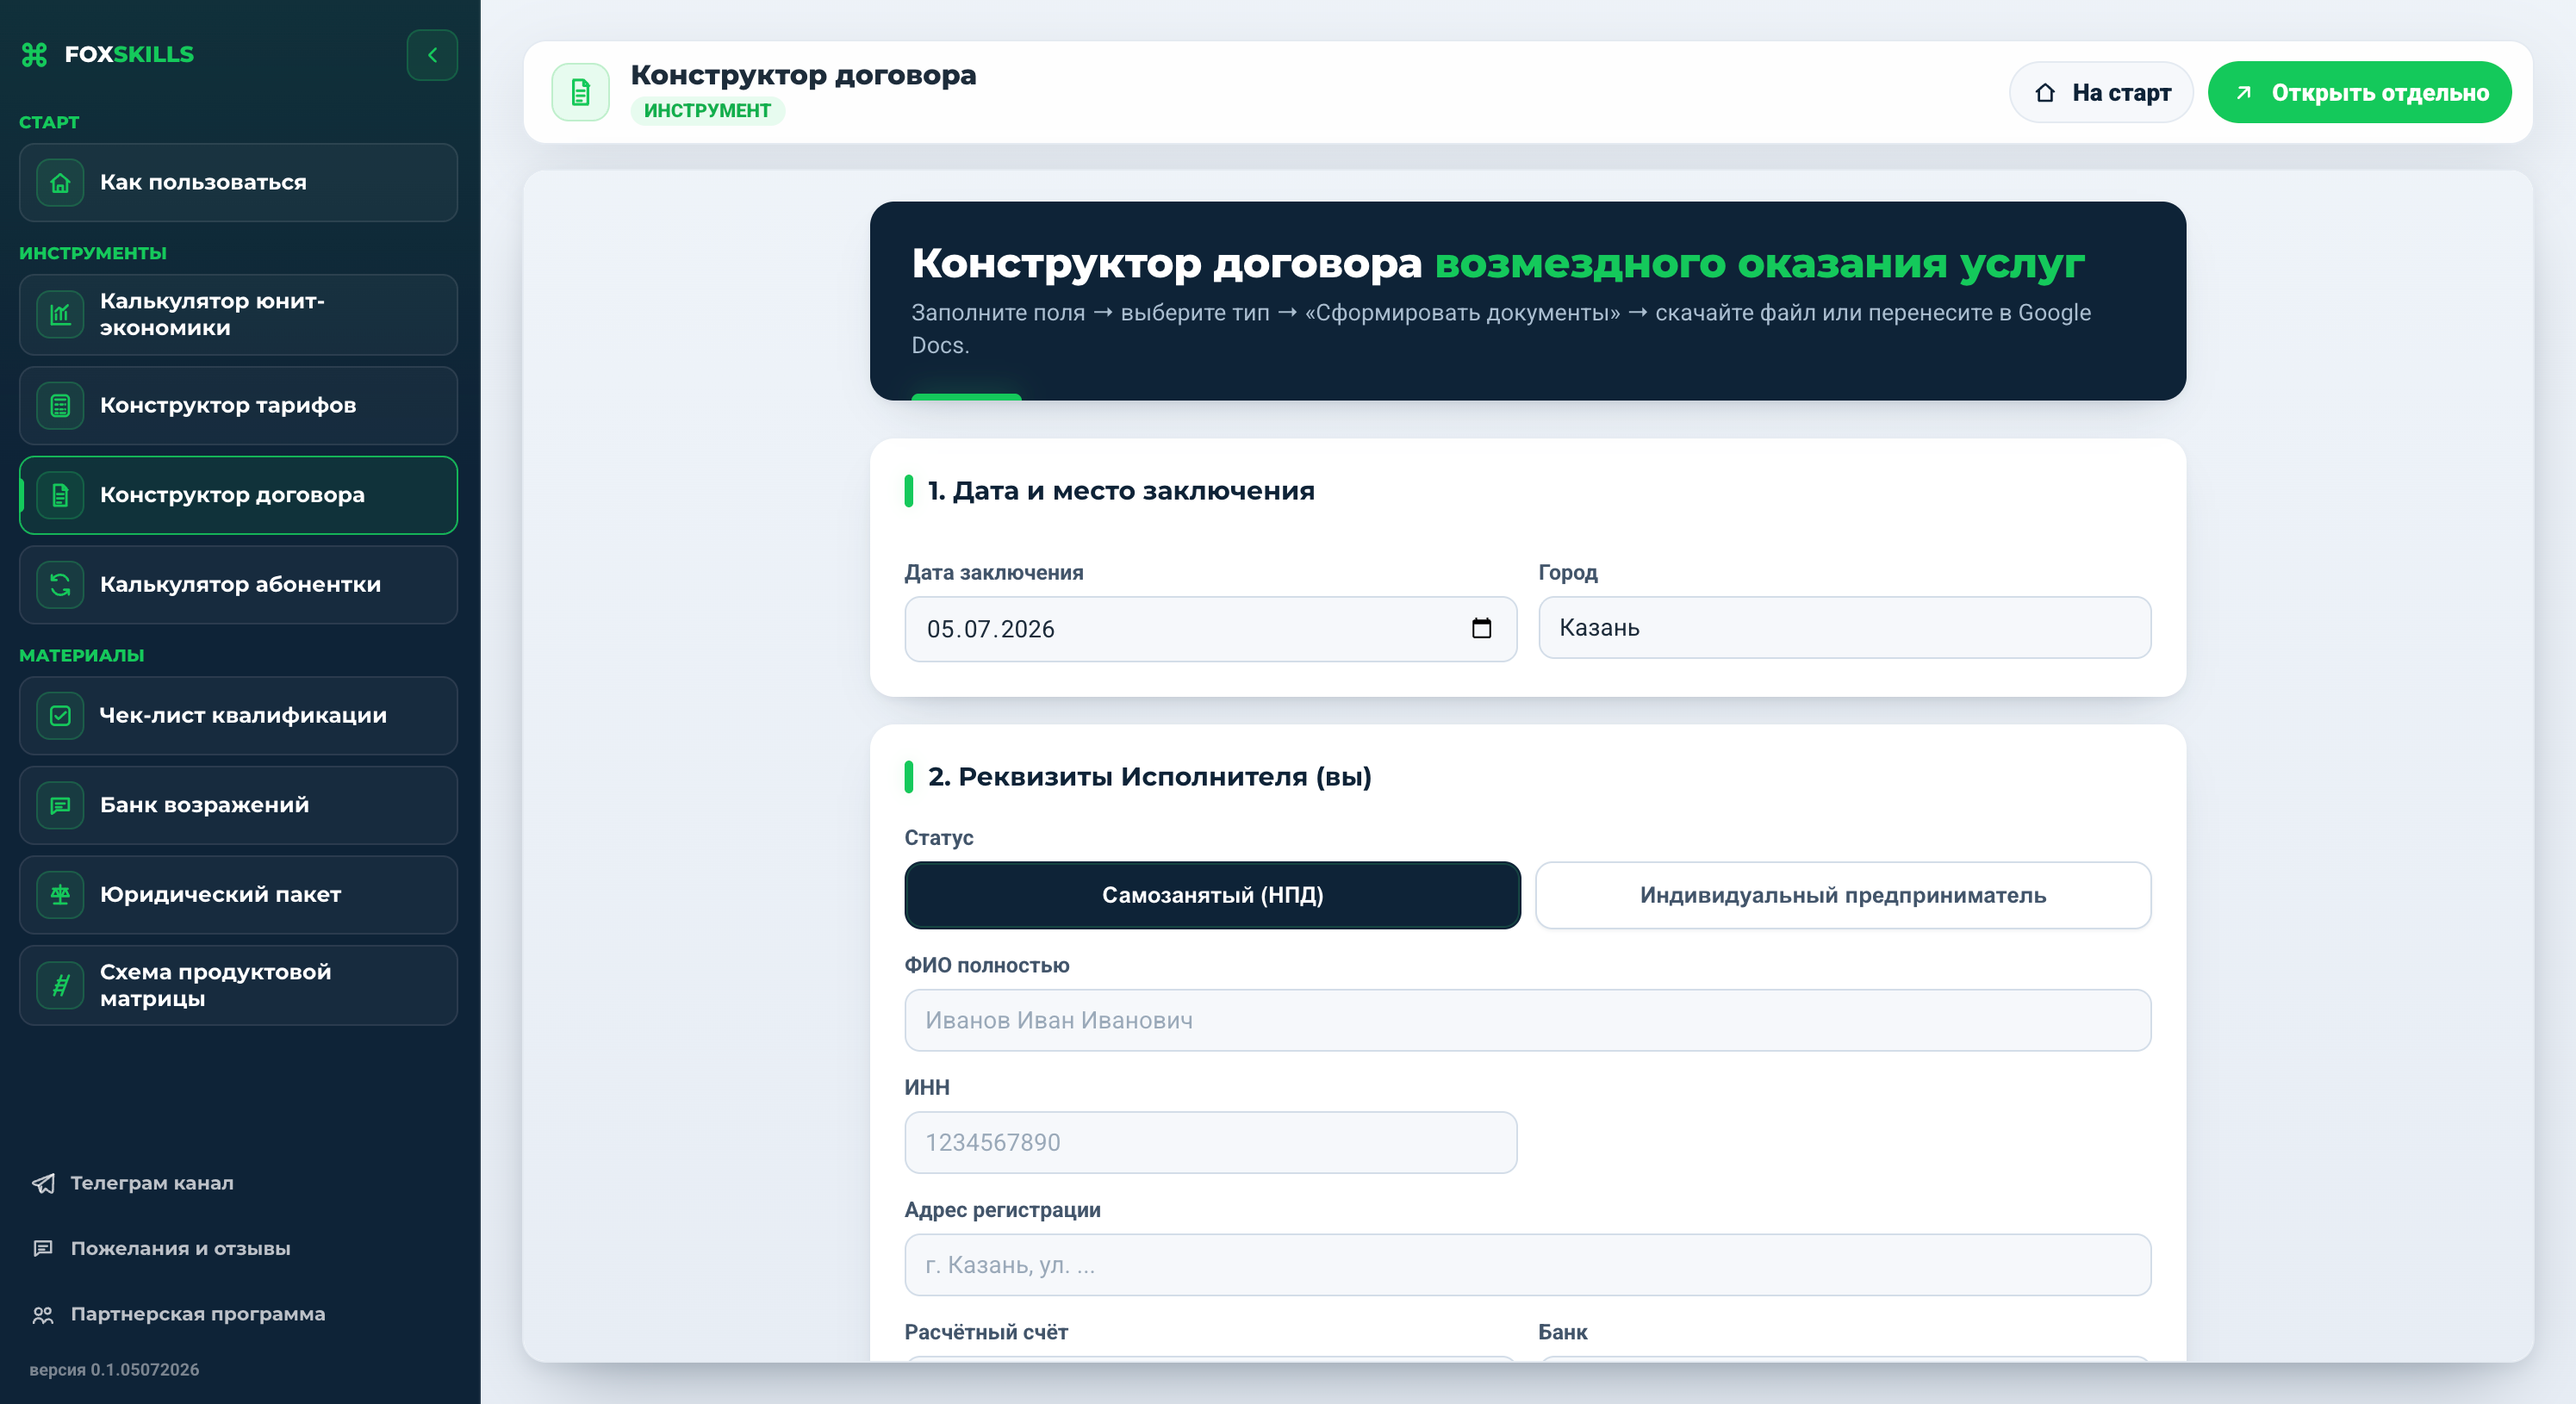Click the green document icon in header

click(x=580, y=92)
